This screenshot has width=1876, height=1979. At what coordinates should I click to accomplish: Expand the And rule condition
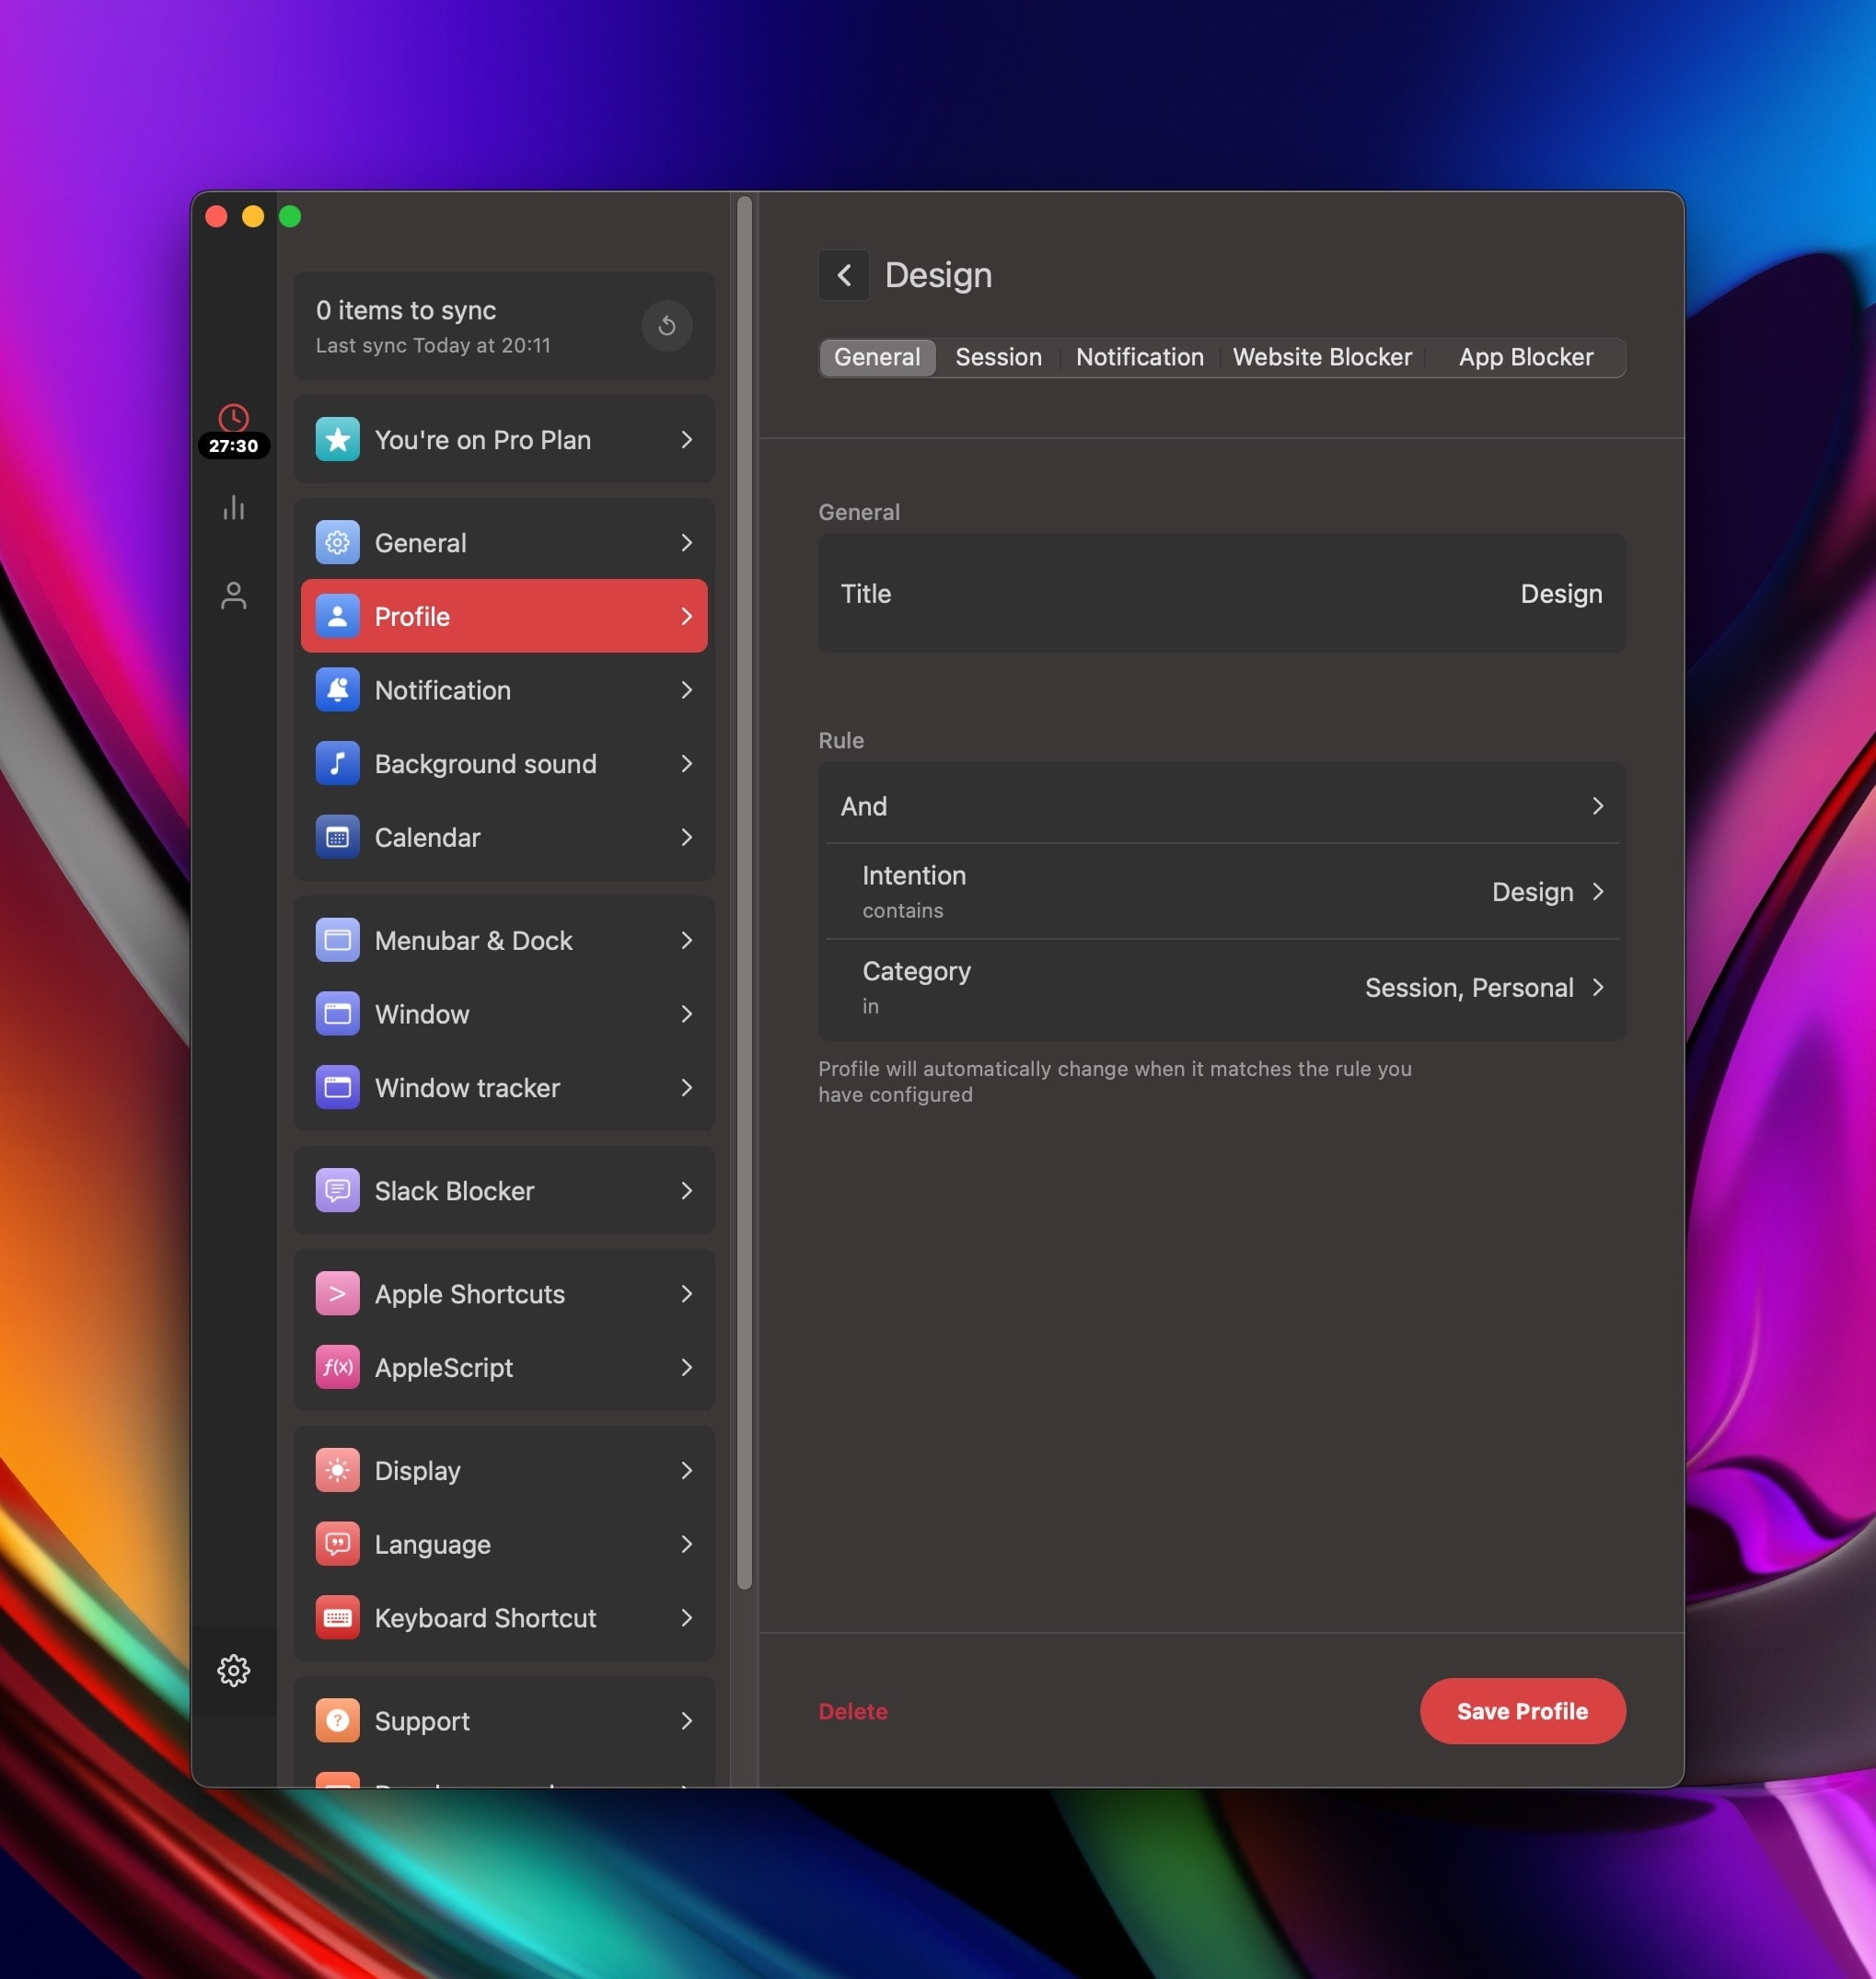point(1221,806)
